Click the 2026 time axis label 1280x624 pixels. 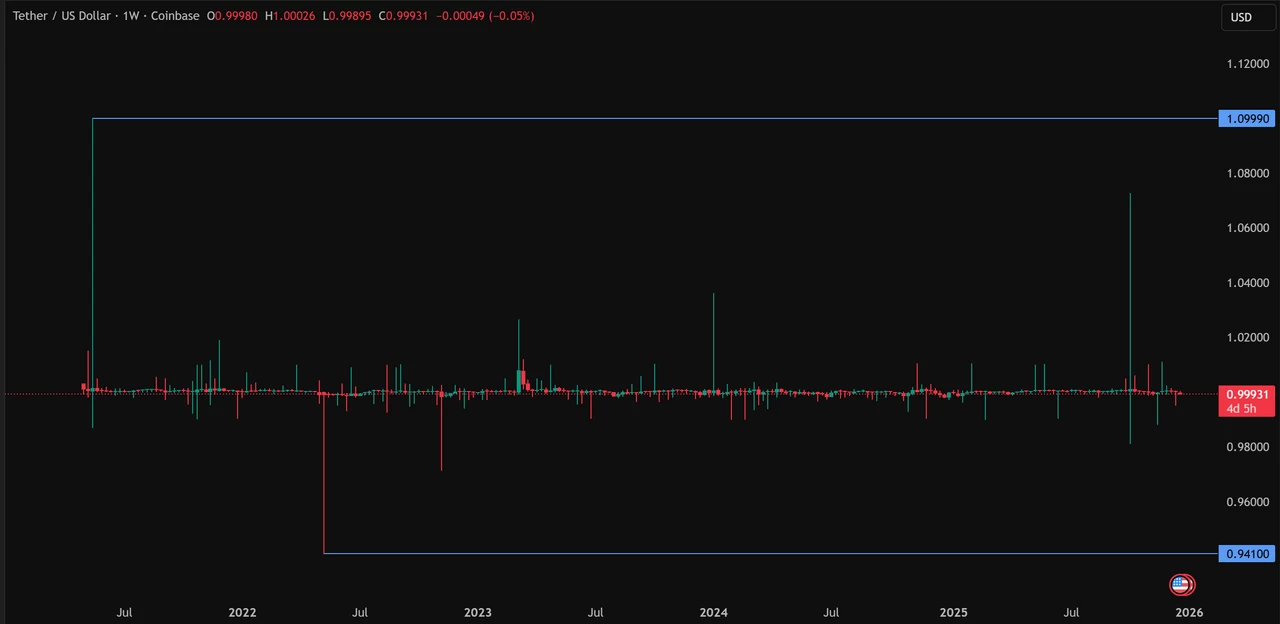pyautogui.click(x=1189, y=612)
